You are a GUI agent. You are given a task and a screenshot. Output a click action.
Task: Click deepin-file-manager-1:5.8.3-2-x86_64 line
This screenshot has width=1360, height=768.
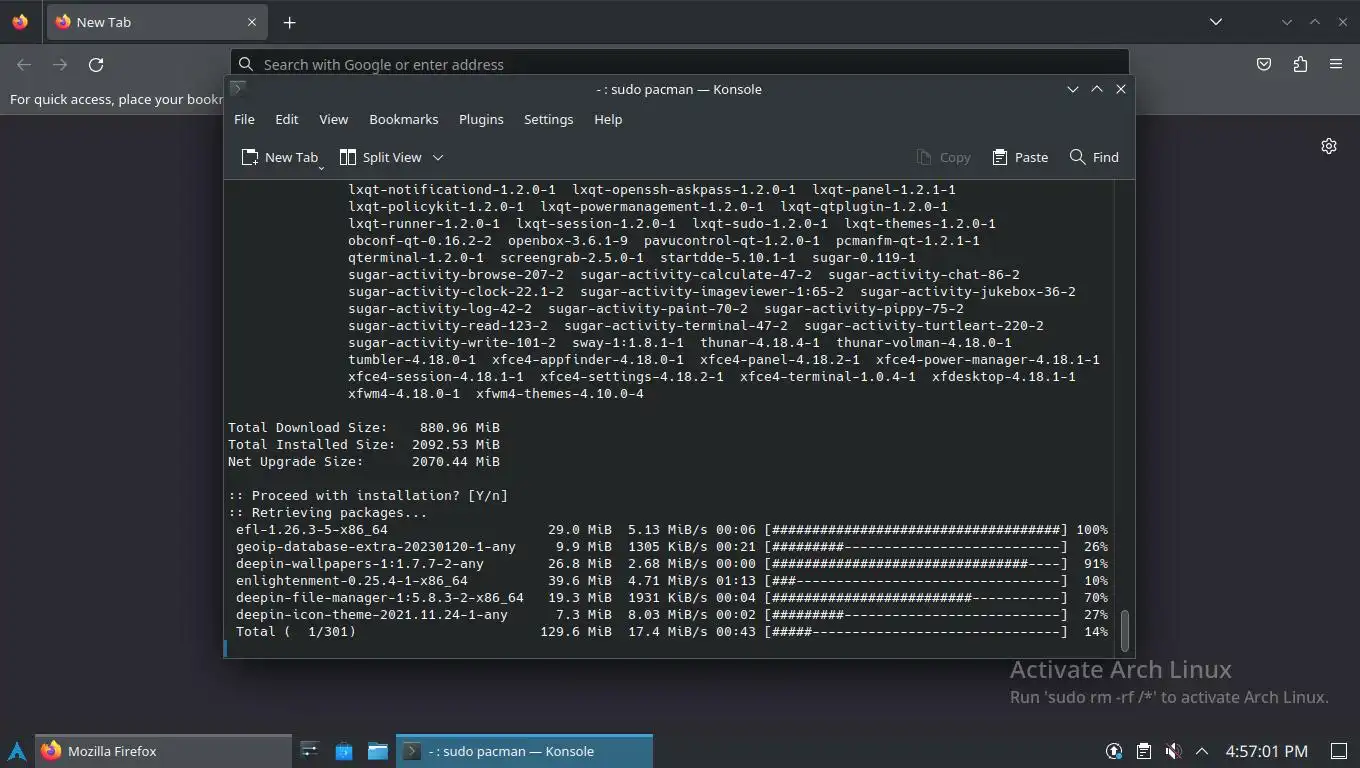coord(672,598)
